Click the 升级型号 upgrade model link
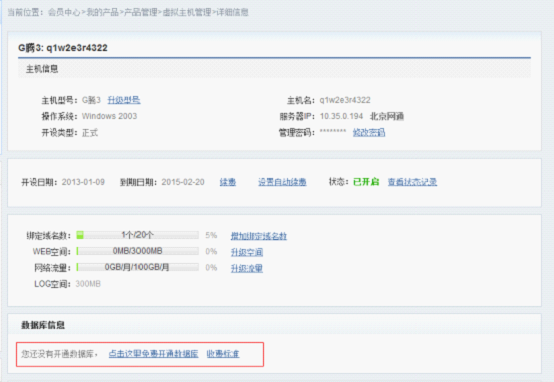554x382 pixels. (x=124, y=100)
